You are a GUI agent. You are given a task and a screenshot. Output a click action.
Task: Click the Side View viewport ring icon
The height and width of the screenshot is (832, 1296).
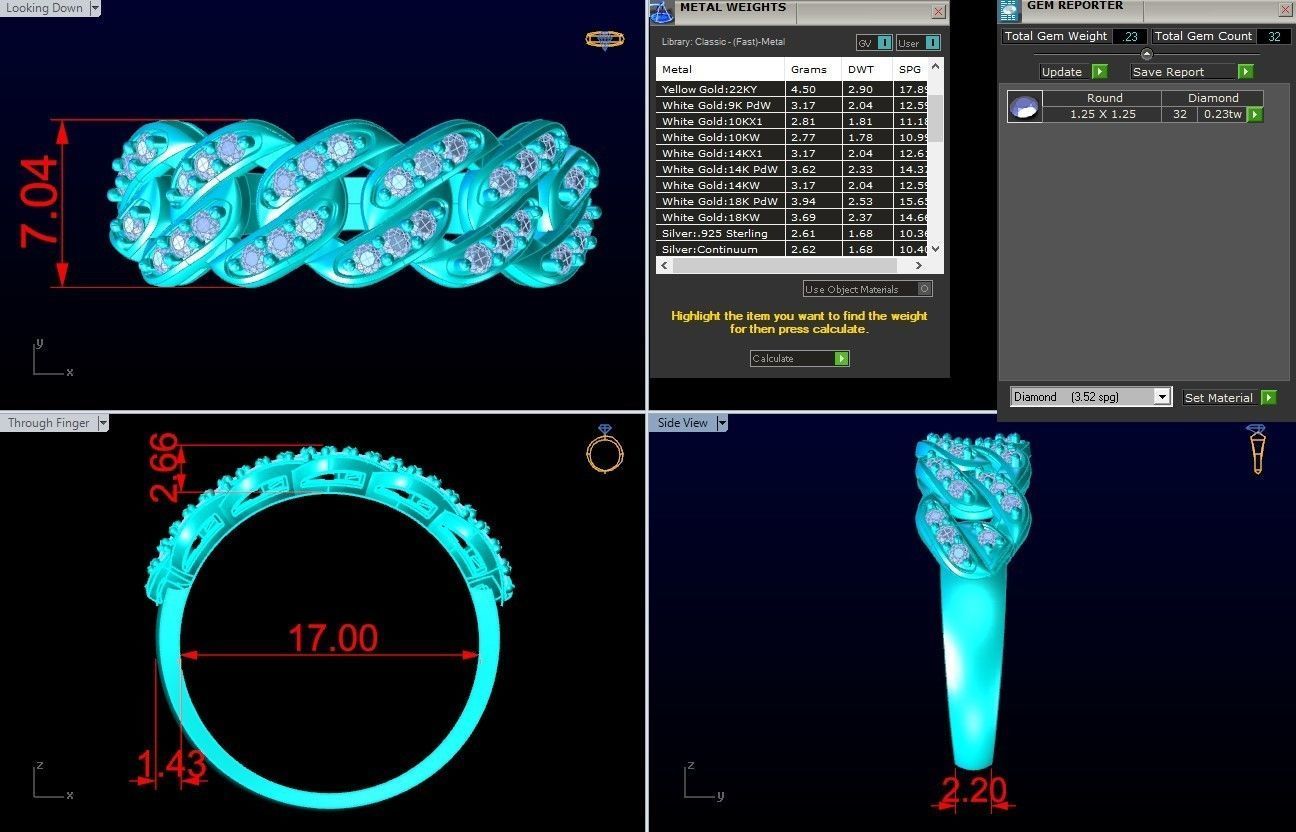(x=1258, y=448)
